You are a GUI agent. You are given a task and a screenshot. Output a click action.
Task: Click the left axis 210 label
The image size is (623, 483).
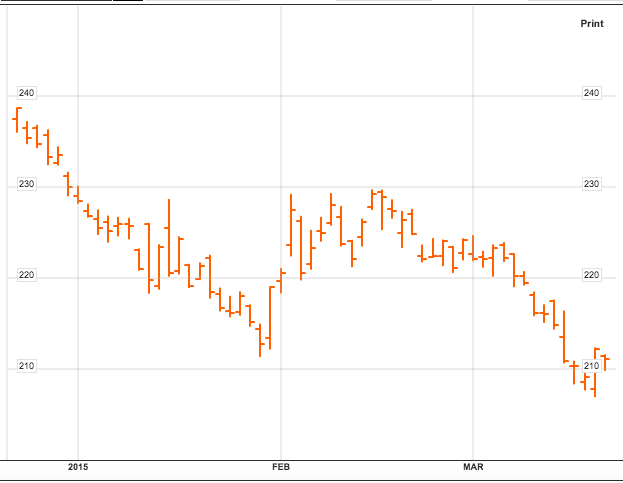[27, 367]
